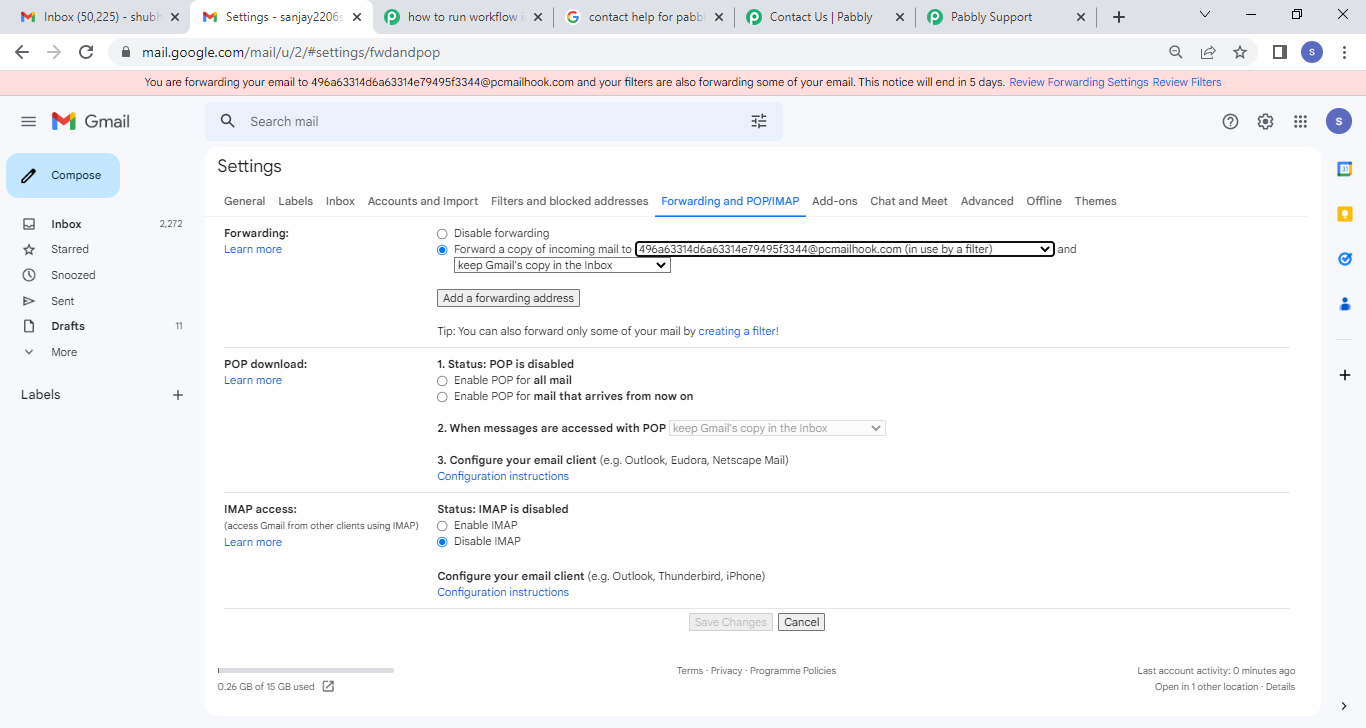This screenshot has width=1366, height=728.
Task: Open Contacts side panel
Action: point(1345,304)
